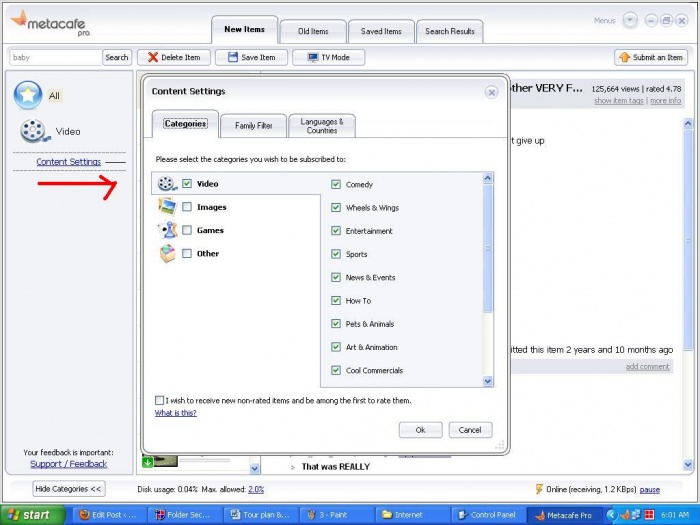Open Languages & Countries tab
700x525 pixels.
tap(322, 126)
